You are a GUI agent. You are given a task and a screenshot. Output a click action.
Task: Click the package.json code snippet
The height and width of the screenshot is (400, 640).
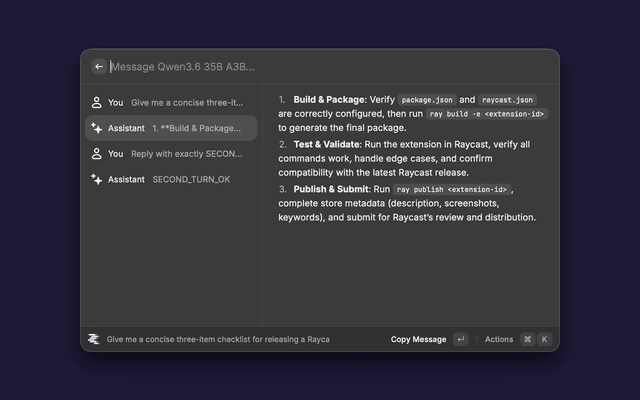pyautogui.click(x=427, y=100)
